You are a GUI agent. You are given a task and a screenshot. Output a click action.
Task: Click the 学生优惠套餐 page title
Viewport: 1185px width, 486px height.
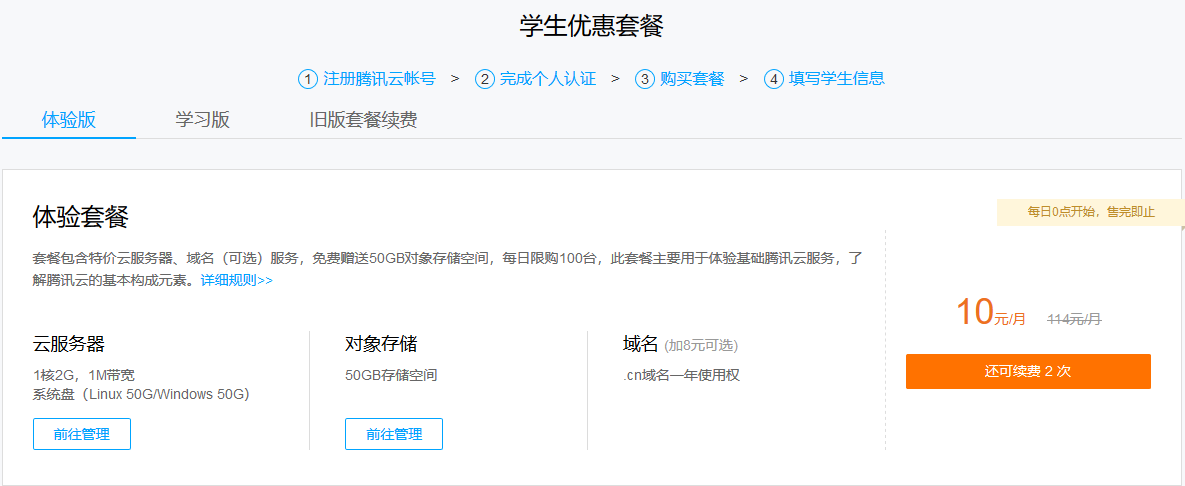[592, 26]
